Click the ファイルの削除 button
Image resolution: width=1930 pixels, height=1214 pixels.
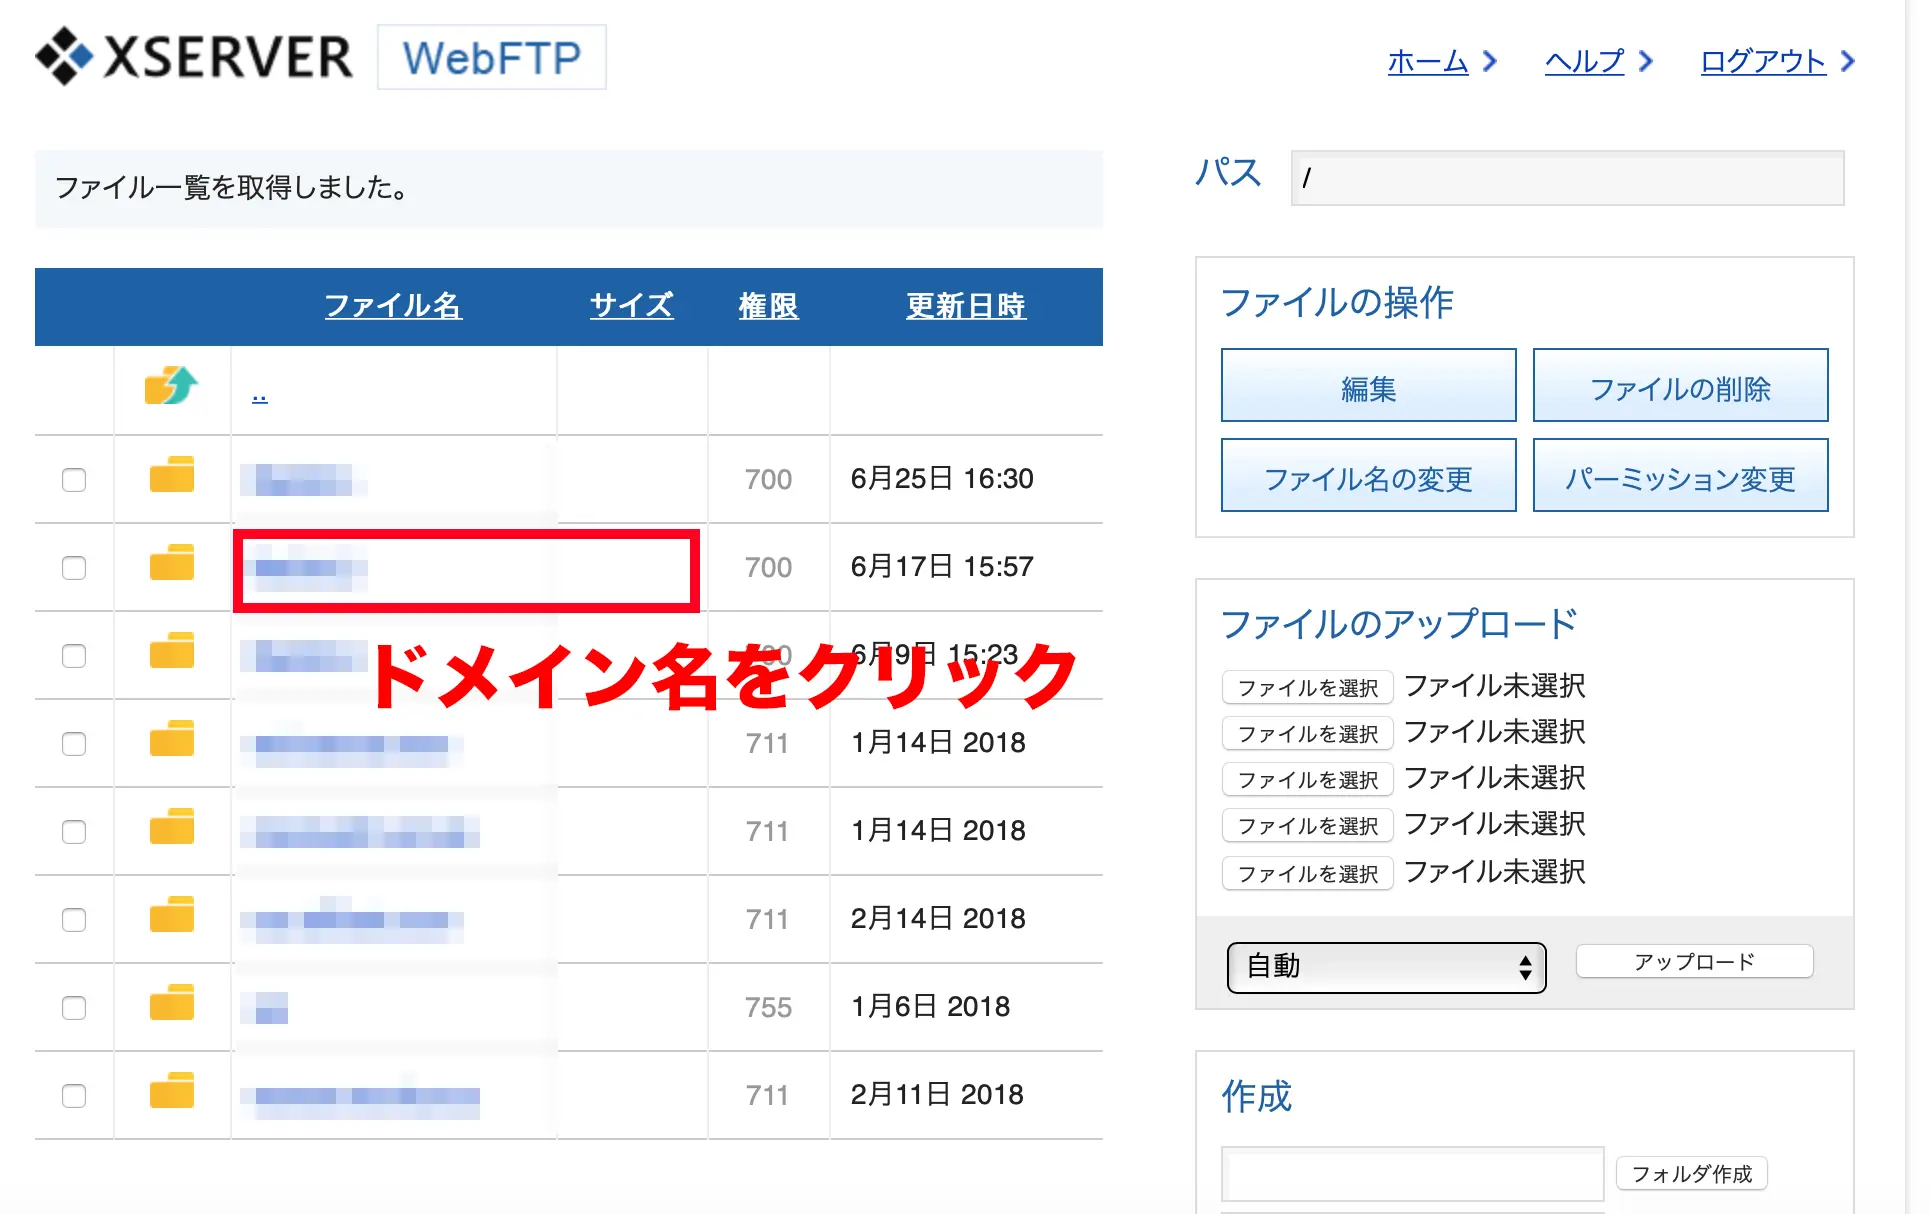[1680, 386]
